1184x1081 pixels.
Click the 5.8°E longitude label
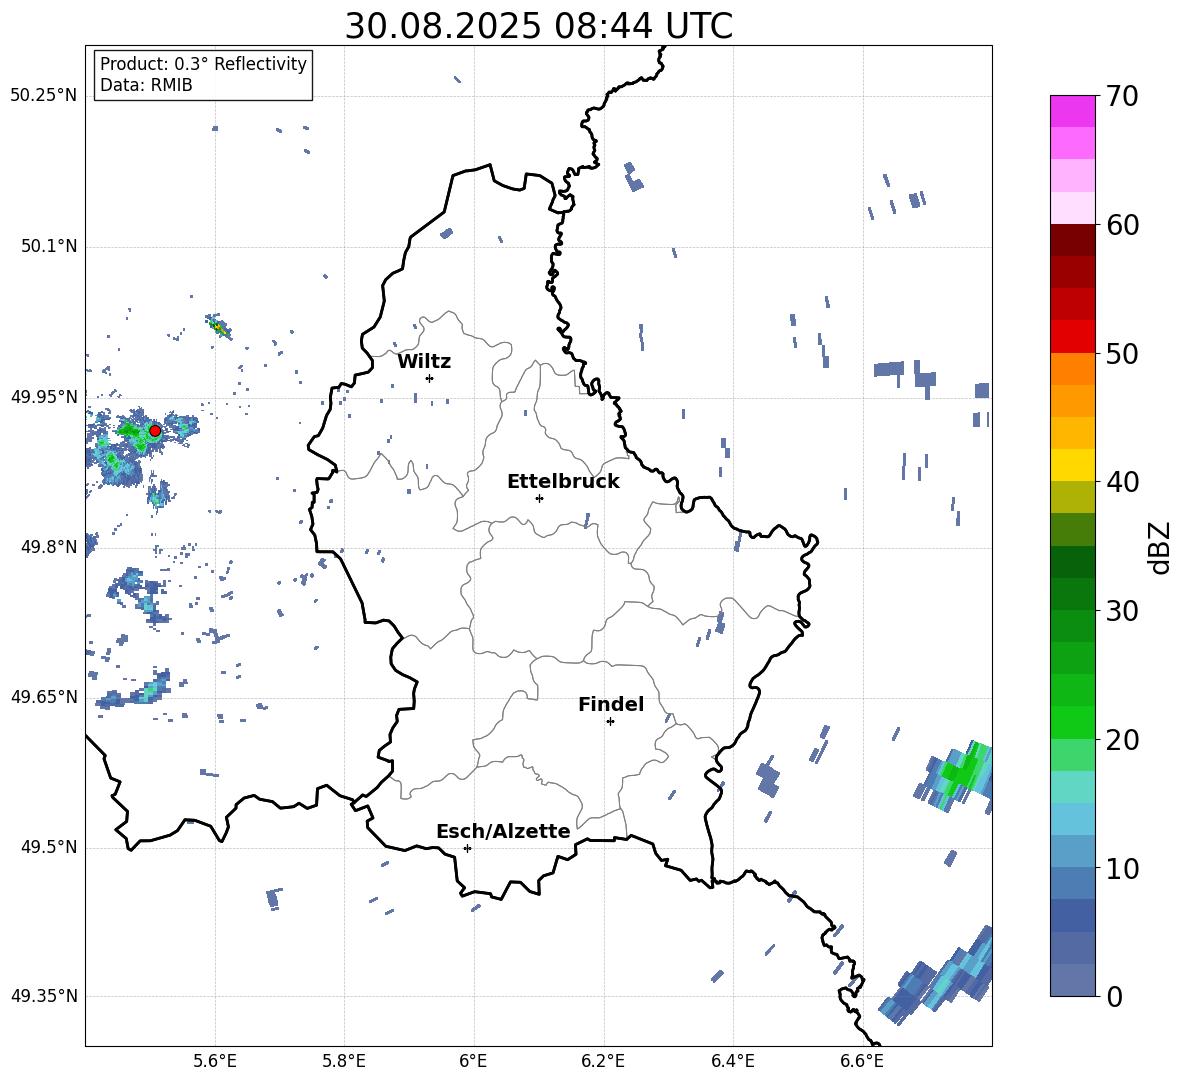pos(344,1061)
